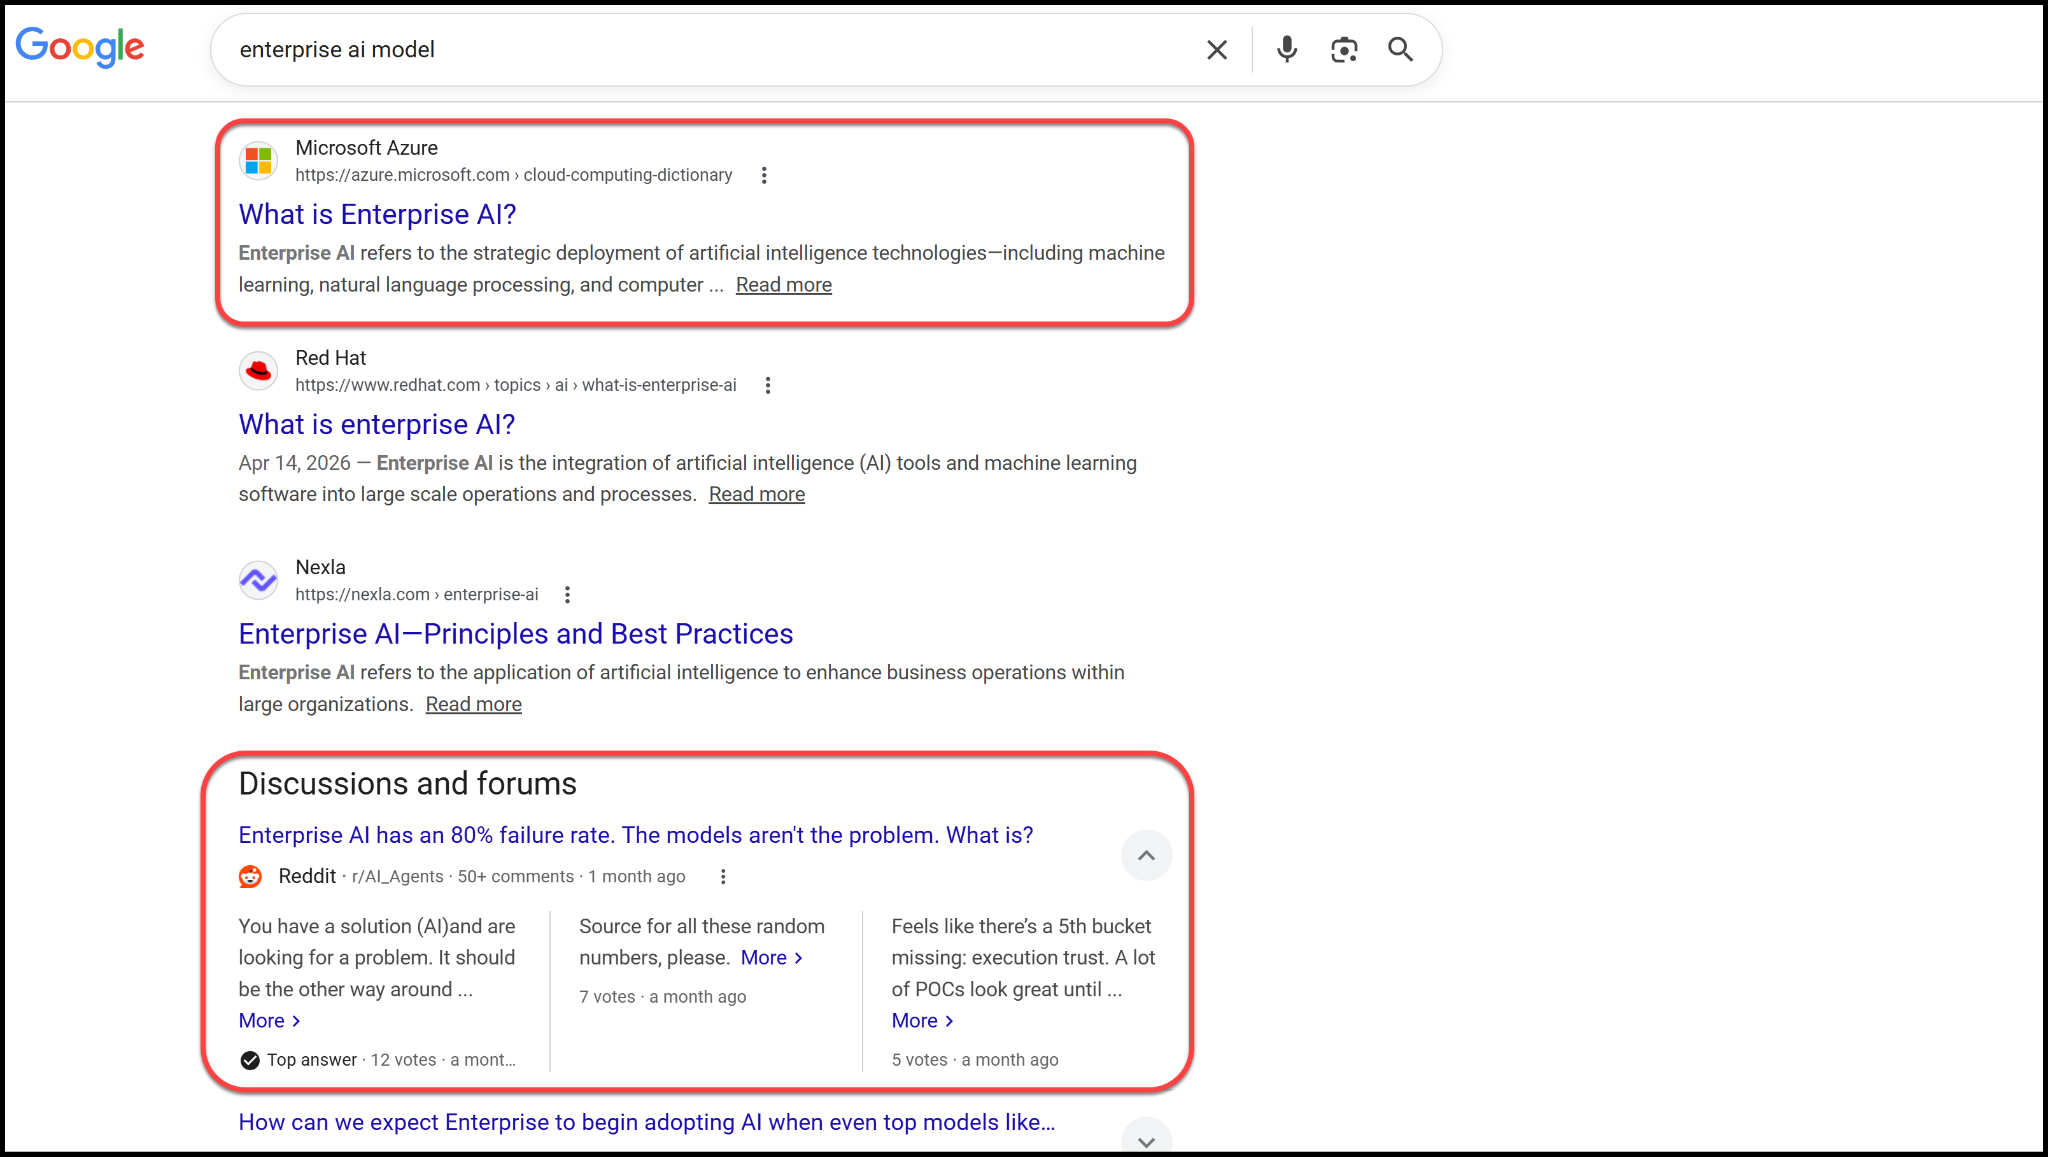Expand 'More' on the execution trust comment
This screenshot has width=2048, height=1157.
click(x=922, y=1021)
